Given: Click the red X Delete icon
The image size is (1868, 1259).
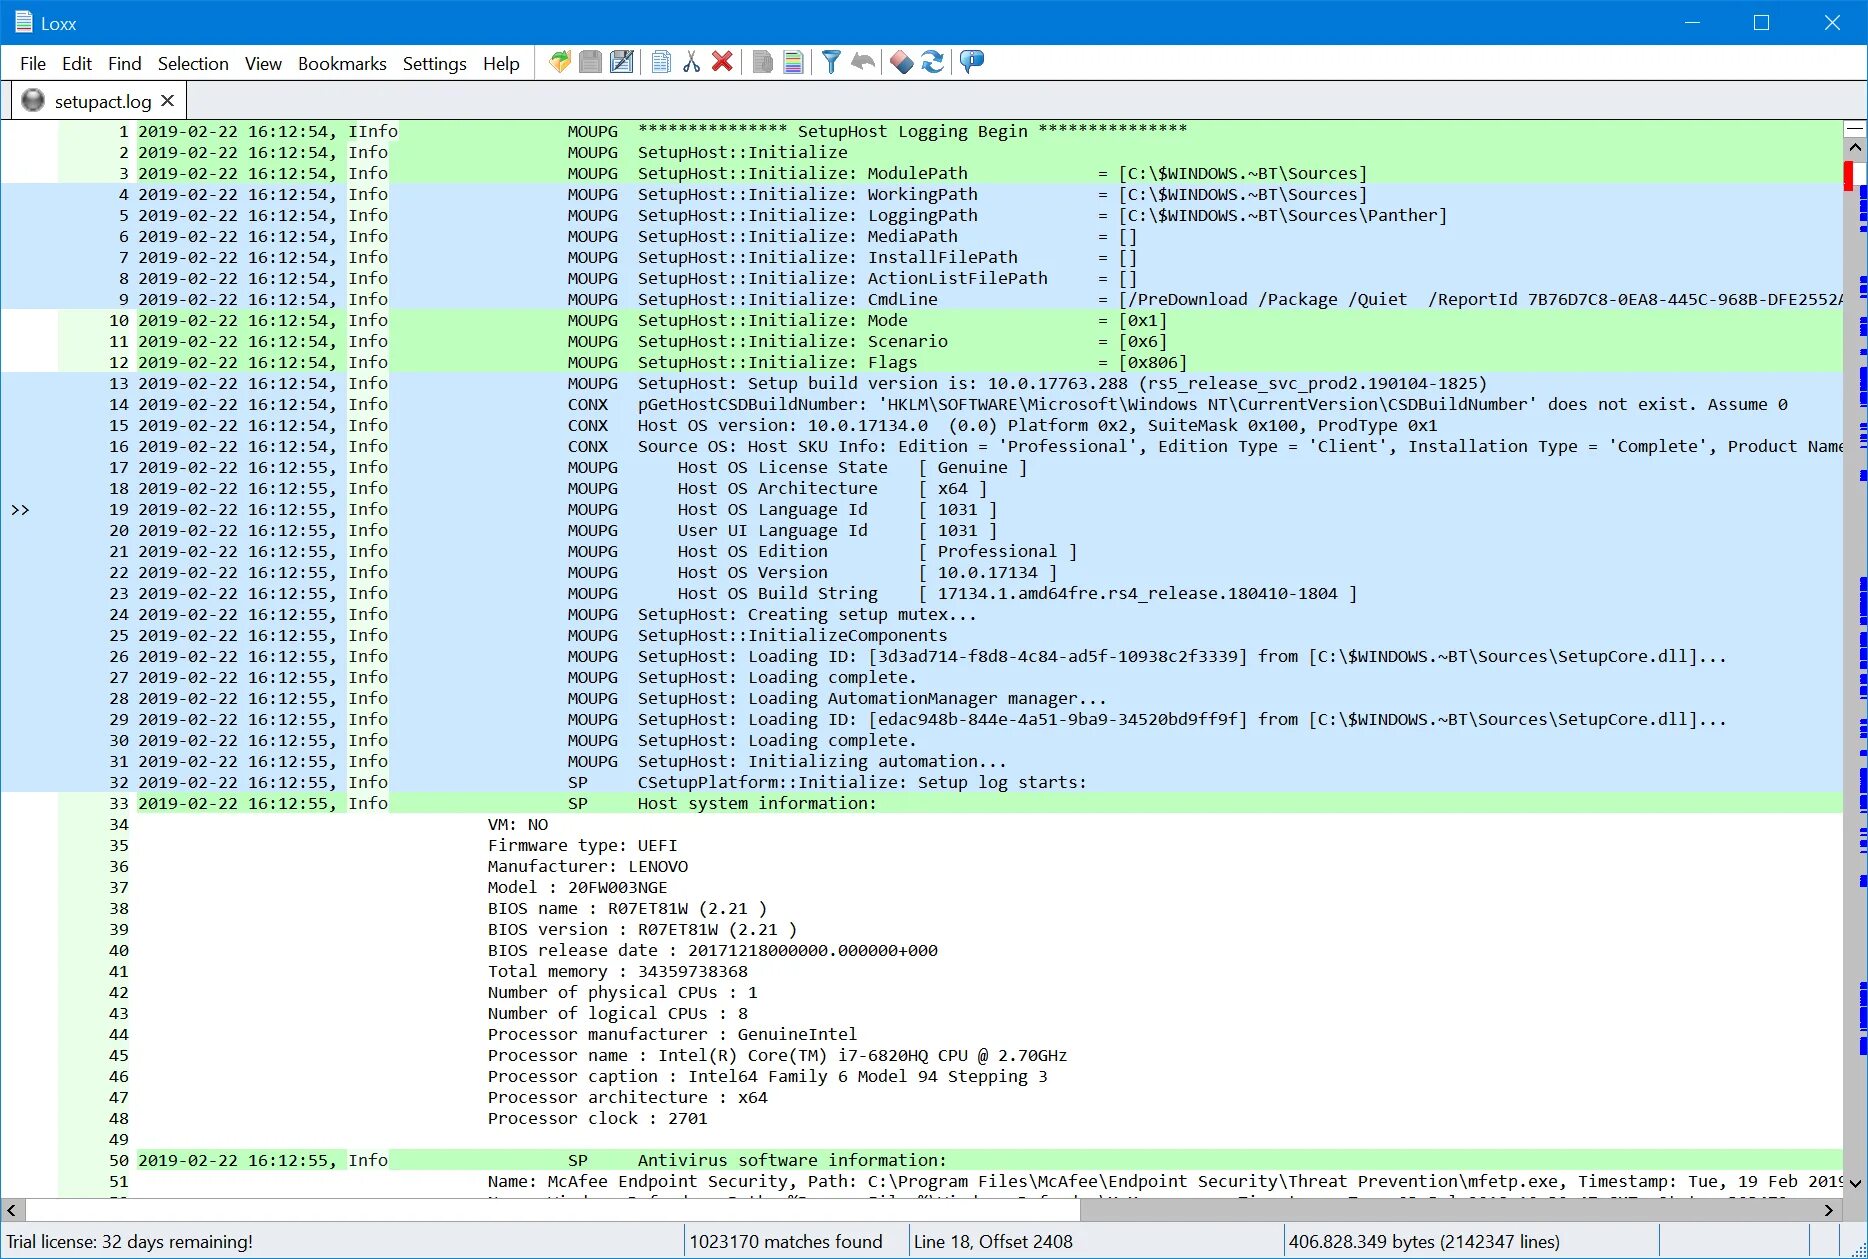Looking at the screenshot, I should click(722, 62).
